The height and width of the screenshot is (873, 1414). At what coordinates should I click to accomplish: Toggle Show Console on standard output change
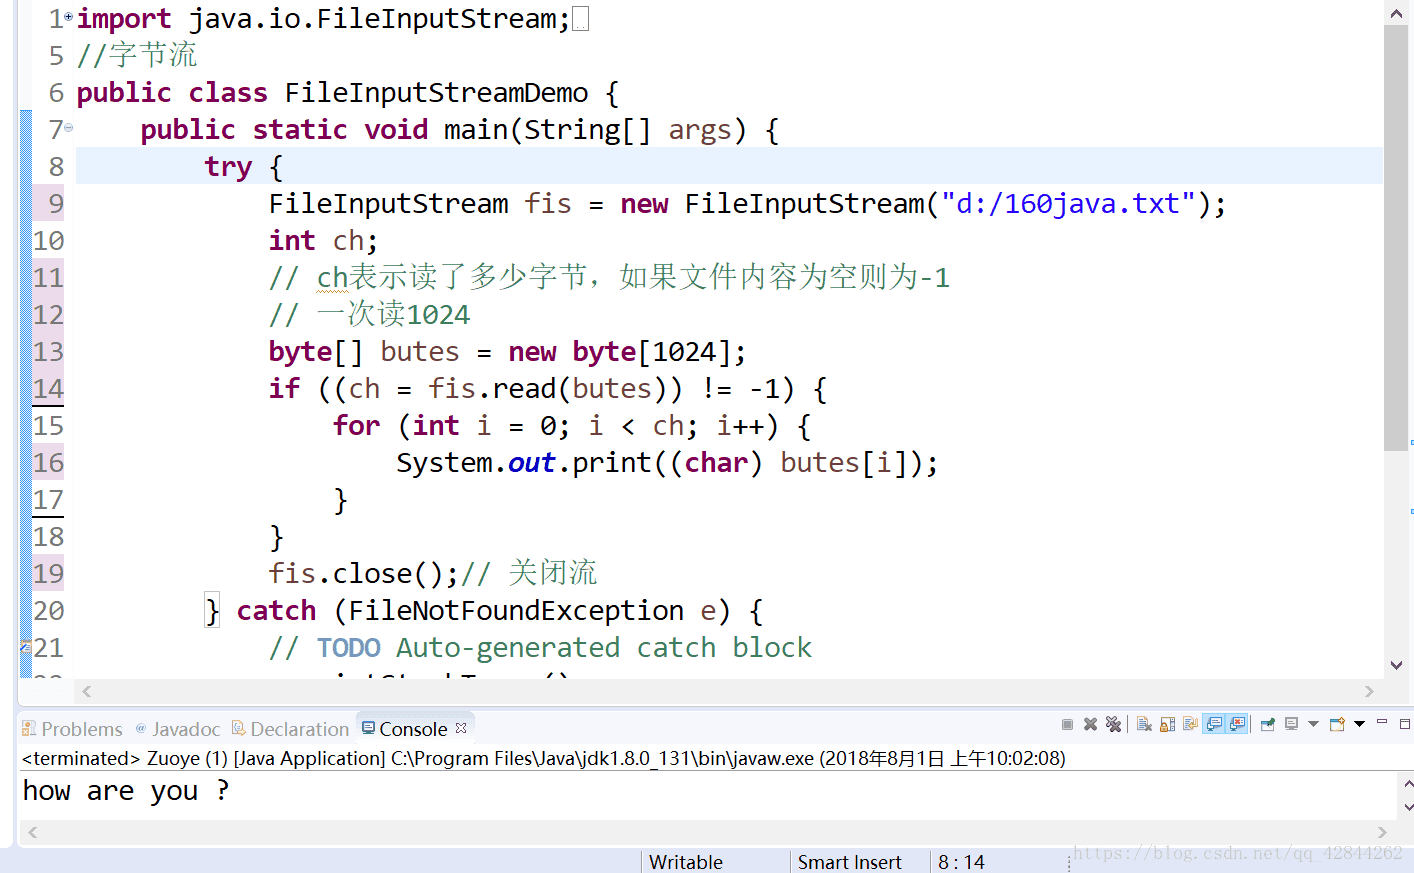(x=1214, y=724)
